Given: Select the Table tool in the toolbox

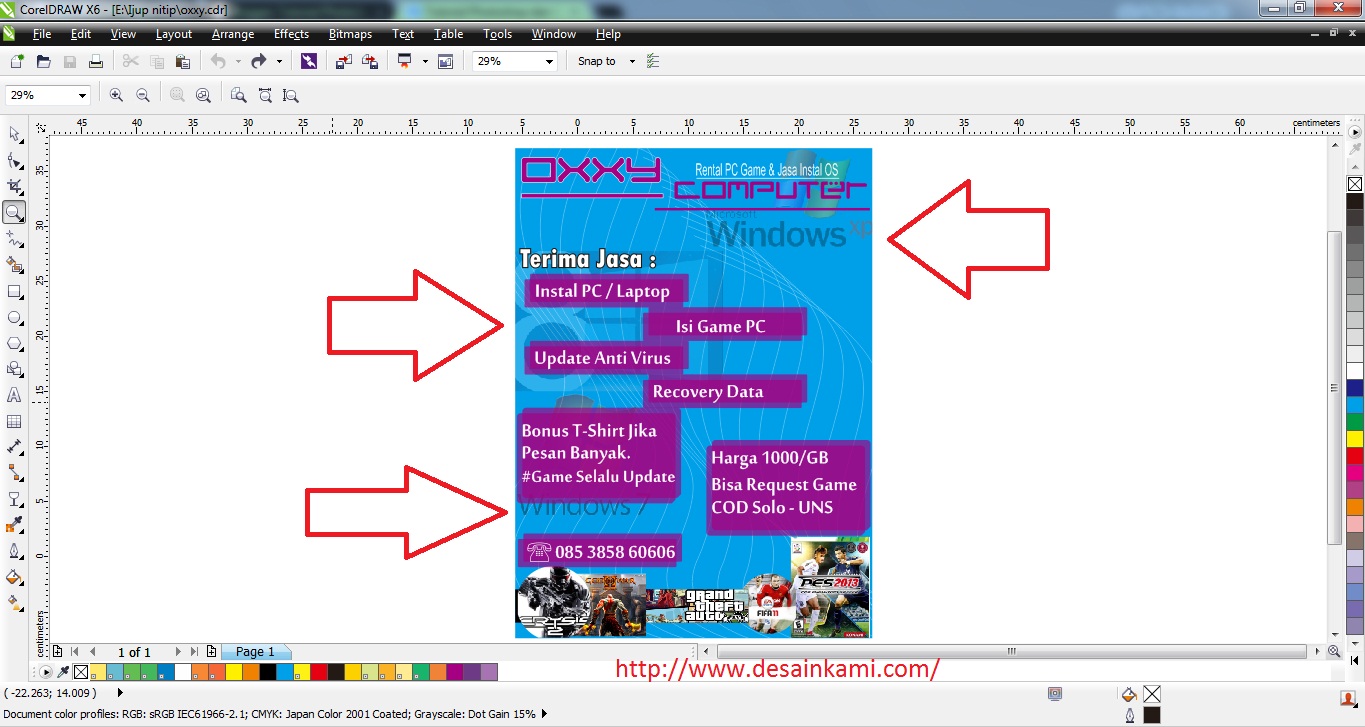Looking at the screenshot, I should (14, 421).
